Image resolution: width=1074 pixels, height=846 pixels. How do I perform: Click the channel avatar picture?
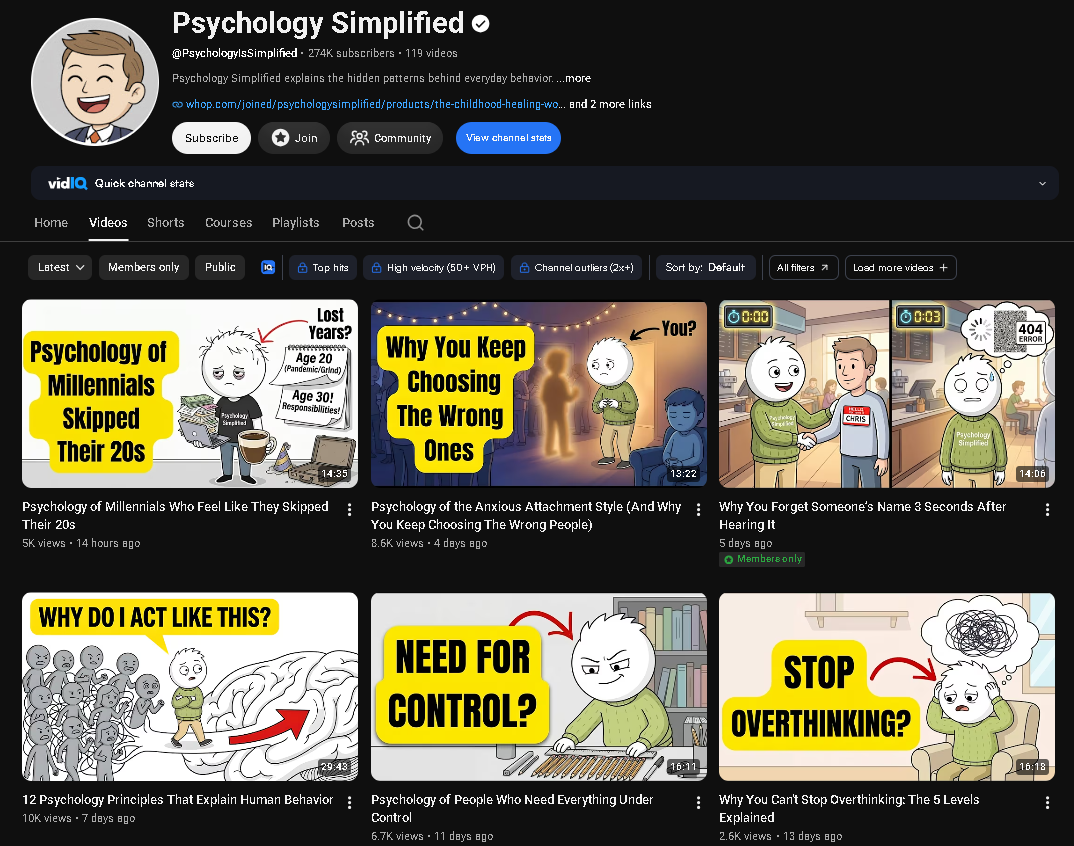[95, 82]
